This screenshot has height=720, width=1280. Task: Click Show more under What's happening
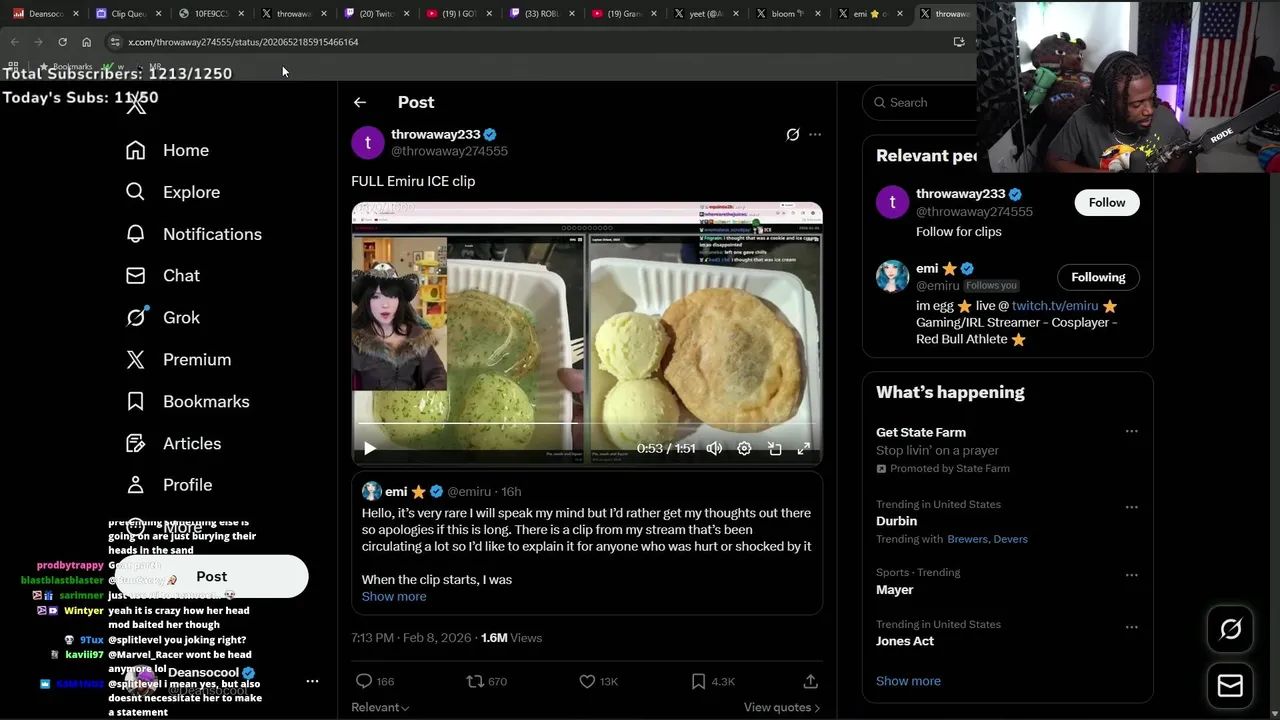pyautogui.click(x=908, y=681)
